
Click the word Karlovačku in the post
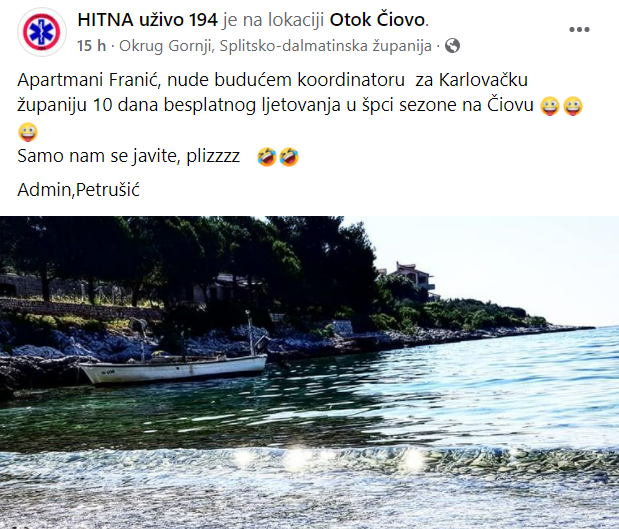483,80
